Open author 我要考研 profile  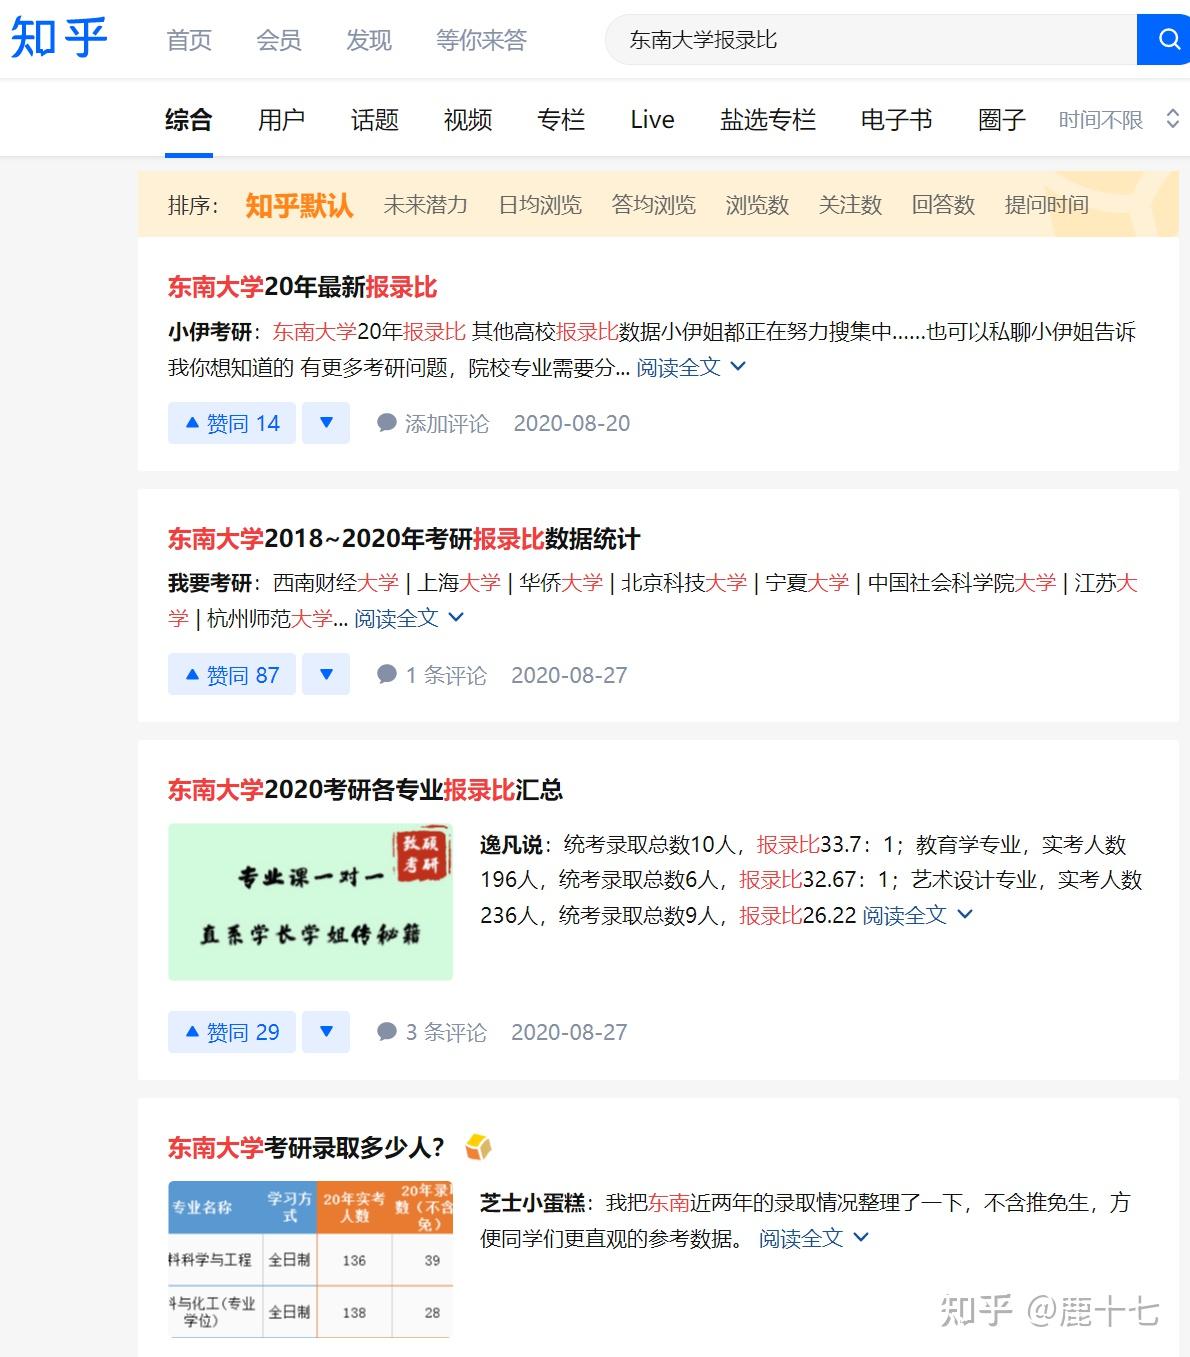pos(210,583)
